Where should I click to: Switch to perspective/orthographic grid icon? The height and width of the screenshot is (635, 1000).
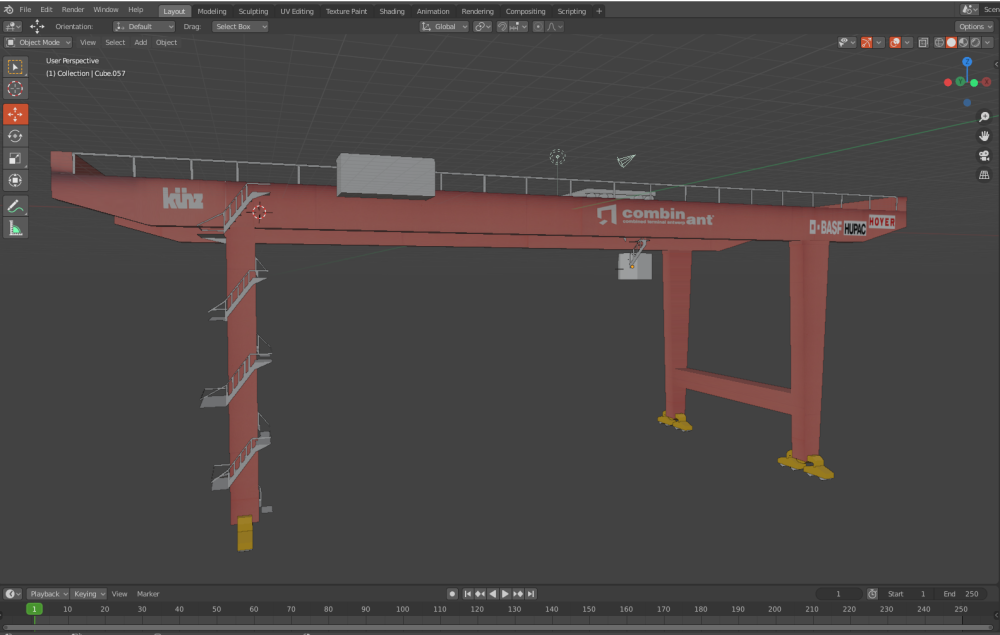click(x=984, y=175)
